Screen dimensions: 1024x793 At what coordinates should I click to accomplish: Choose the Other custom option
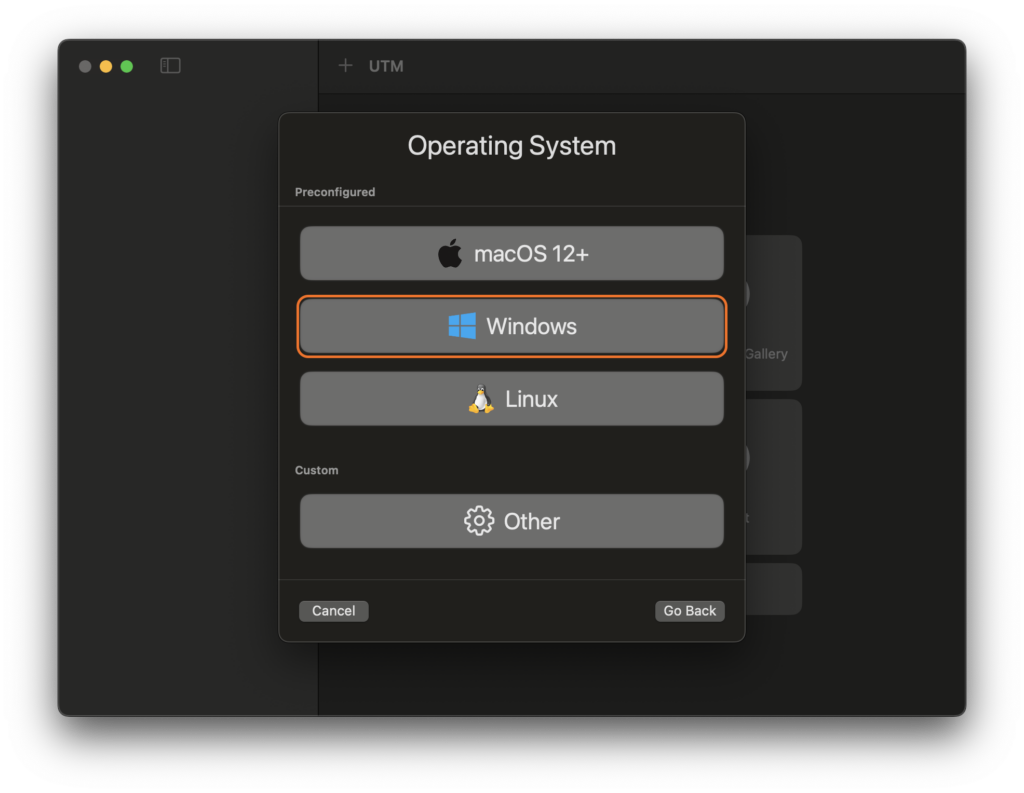pyautogui.click(x=511, y=521)
